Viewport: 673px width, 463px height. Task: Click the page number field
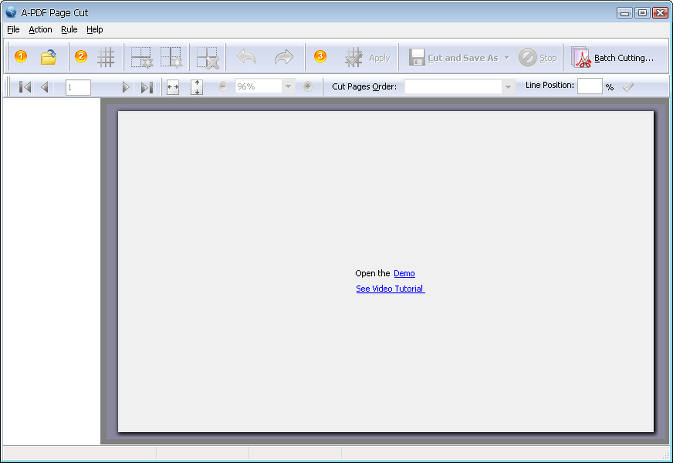pyautogui.click(x=78, y=87)
